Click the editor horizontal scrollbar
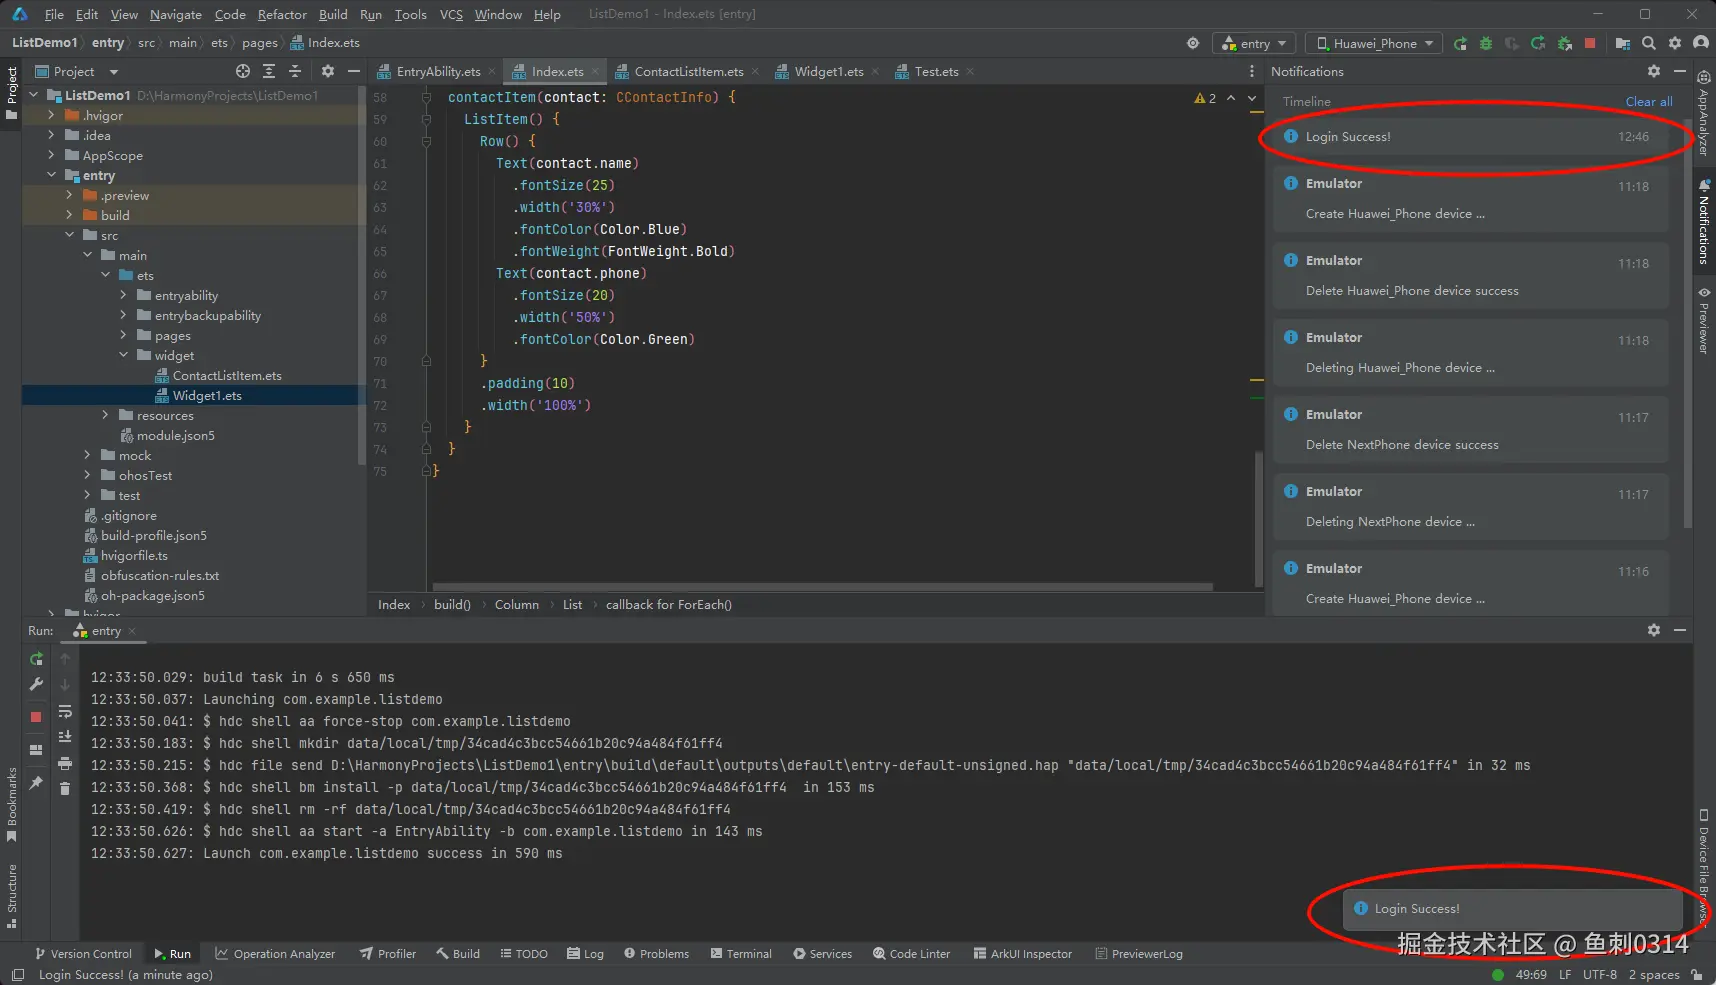The width and height of the screenshot is (1716, 985). tap(820, 587)
